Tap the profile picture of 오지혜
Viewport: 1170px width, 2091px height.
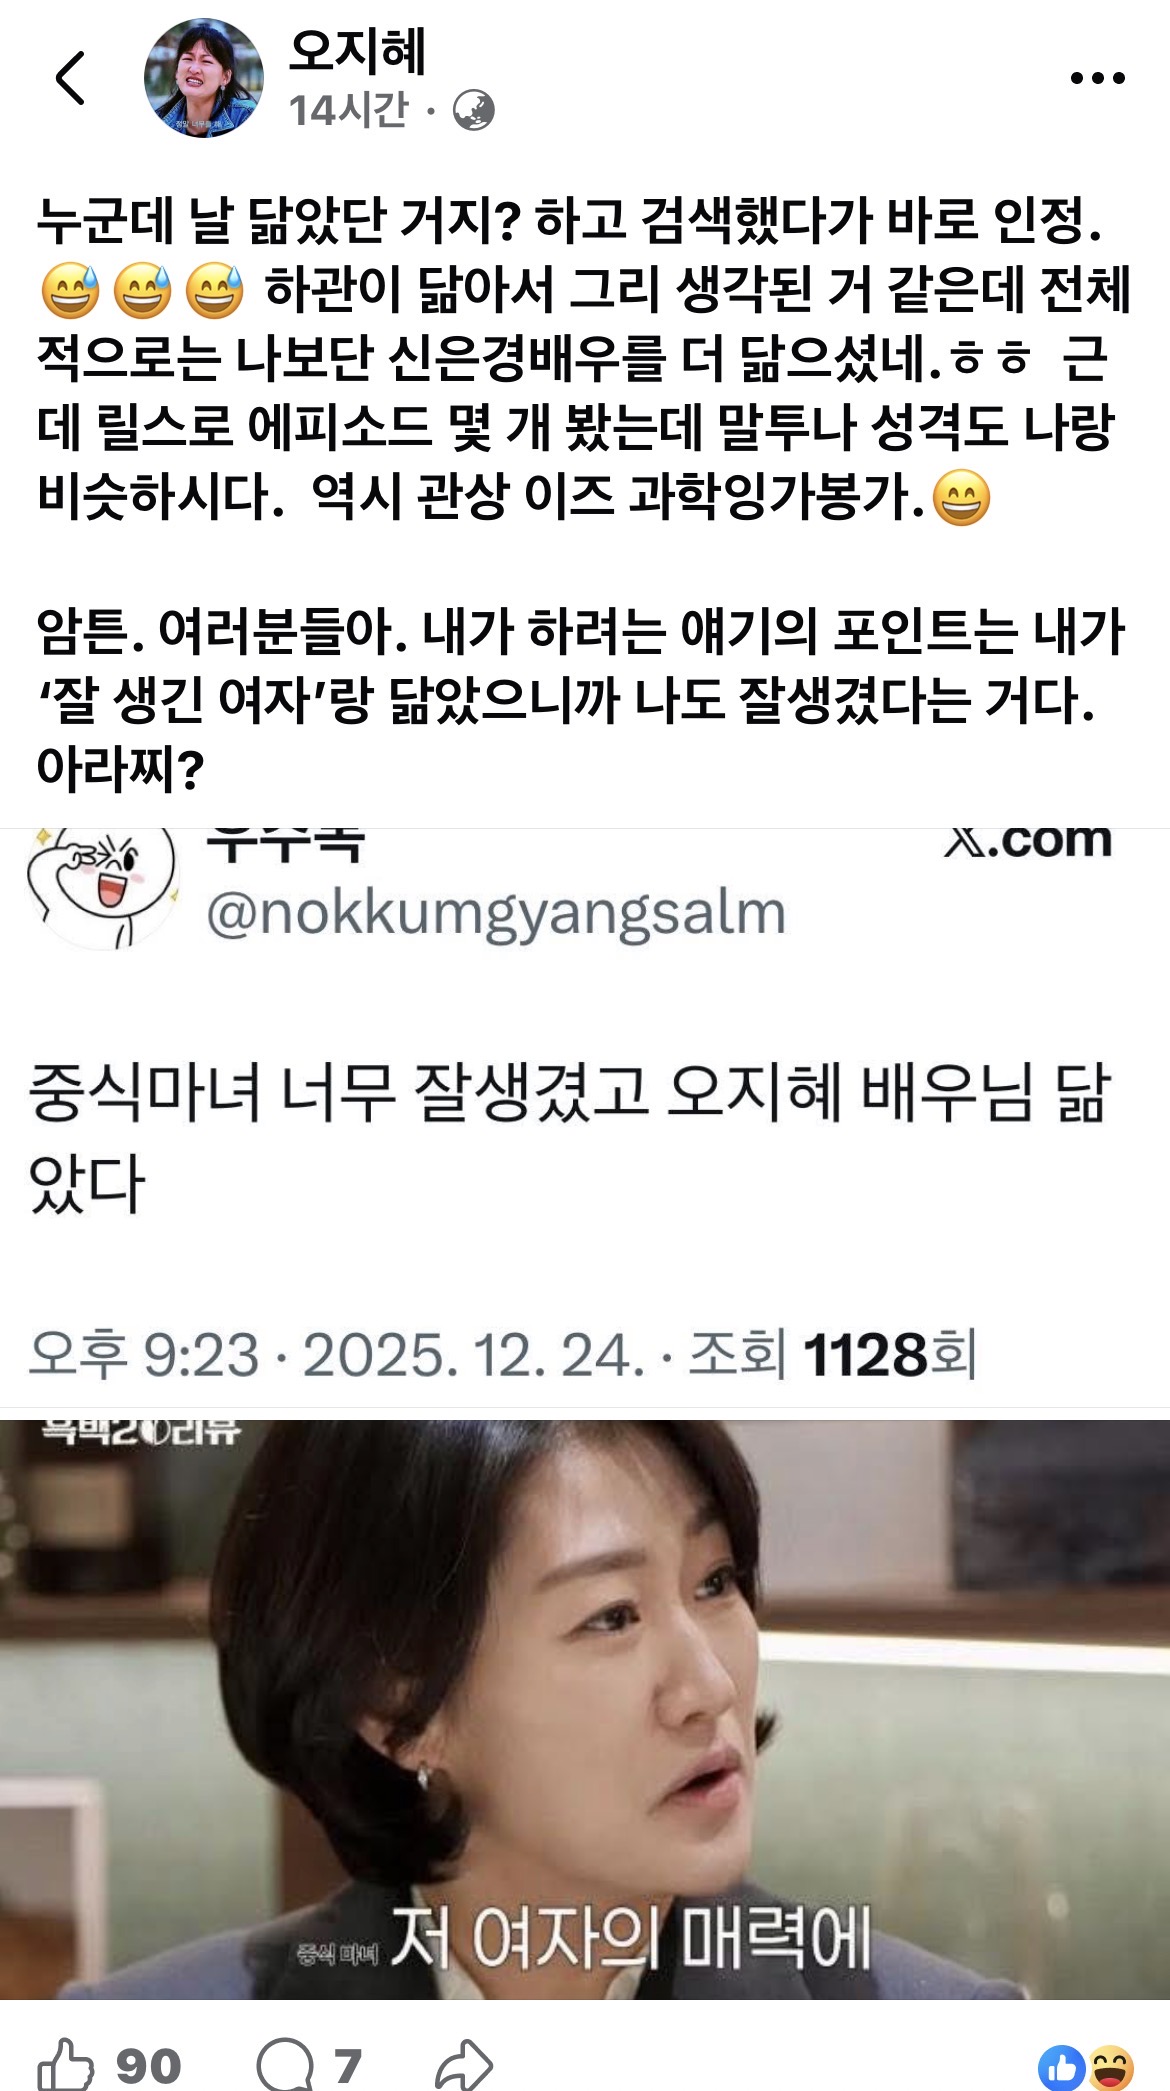click(x=204, y=78)
